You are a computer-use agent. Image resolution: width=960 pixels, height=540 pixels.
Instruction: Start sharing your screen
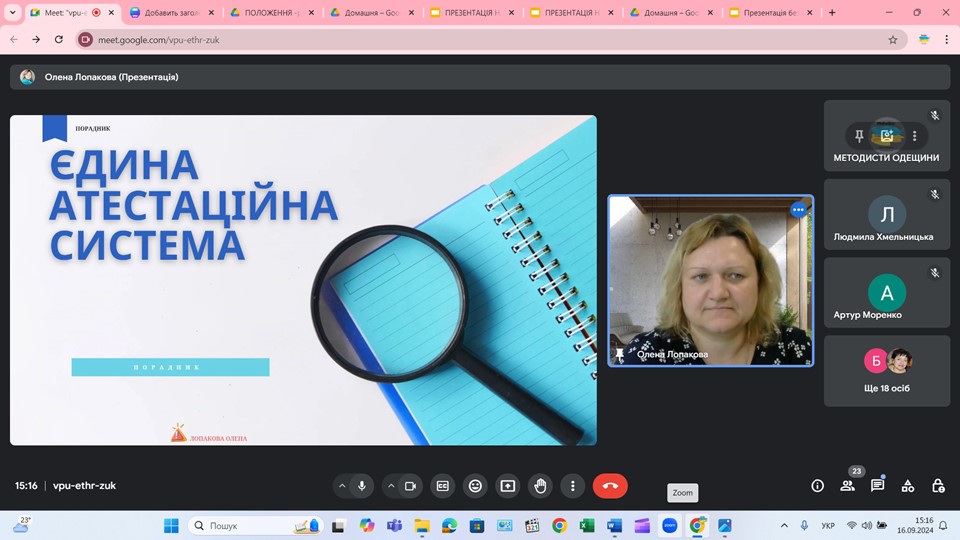(x=508, y=486)
